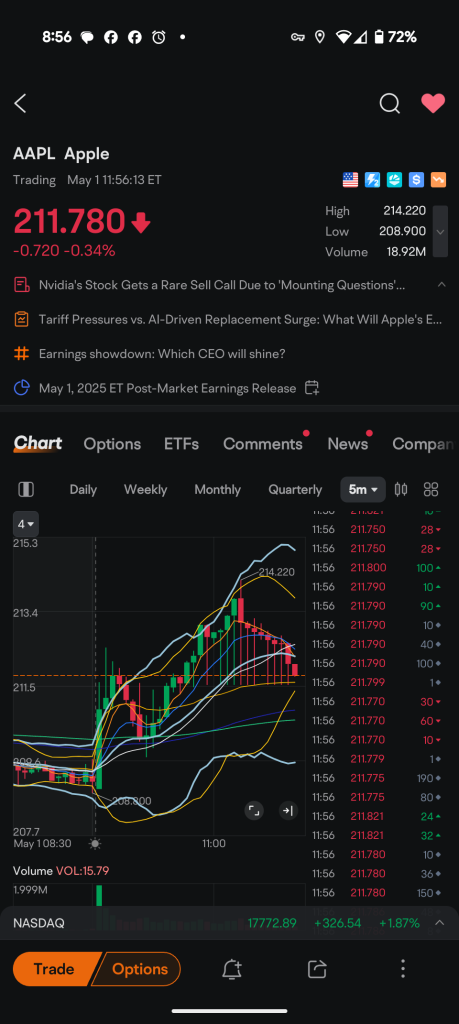459x1024 pixels.
Task: Jump to latest candle arrow icon
Action: 288,811
